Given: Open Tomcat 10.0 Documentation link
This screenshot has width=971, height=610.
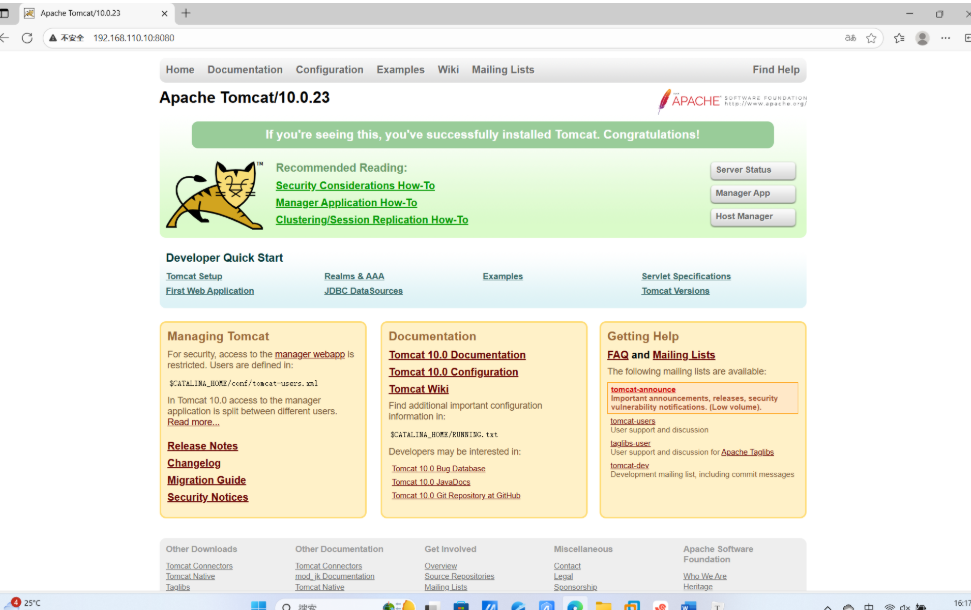Looking at the screenshot, I should (457, 355).
